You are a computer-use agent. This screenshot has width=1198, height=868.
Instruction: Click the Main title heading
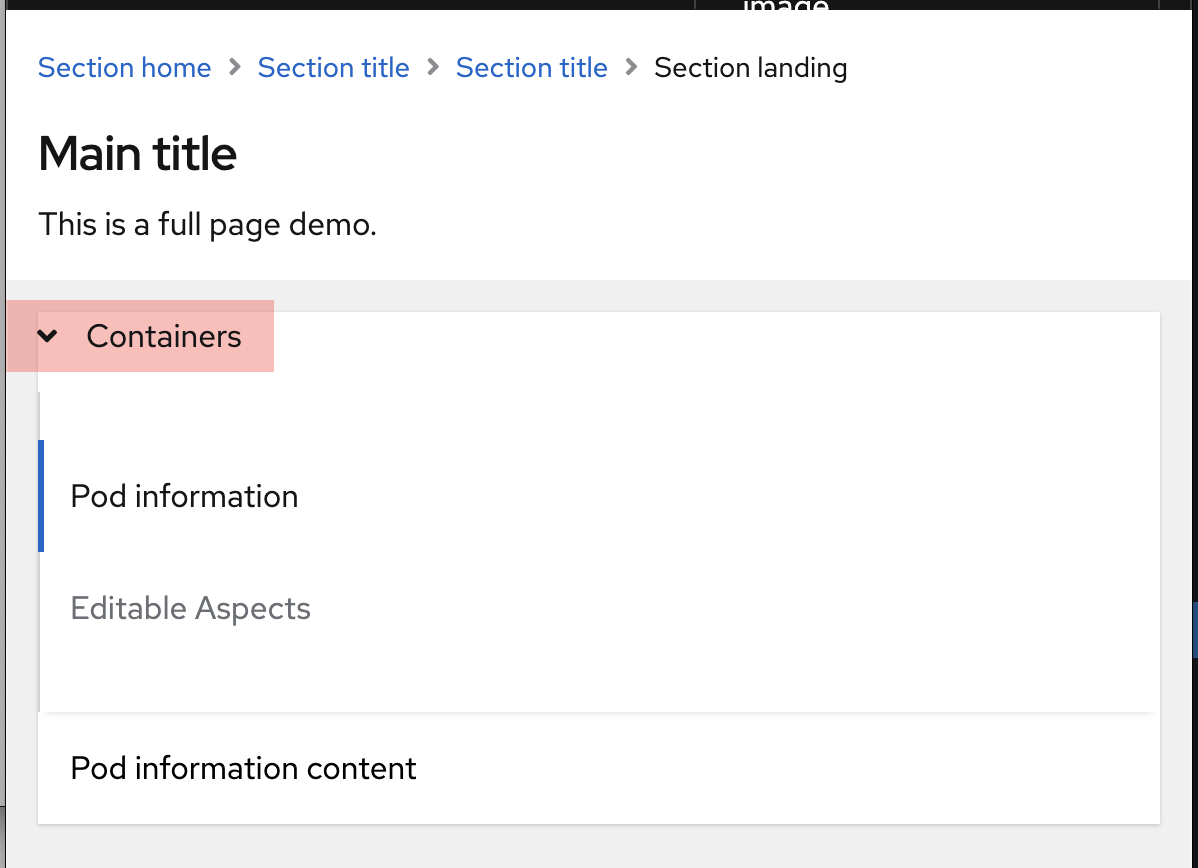pyautogui.click(x=138, y=154)
